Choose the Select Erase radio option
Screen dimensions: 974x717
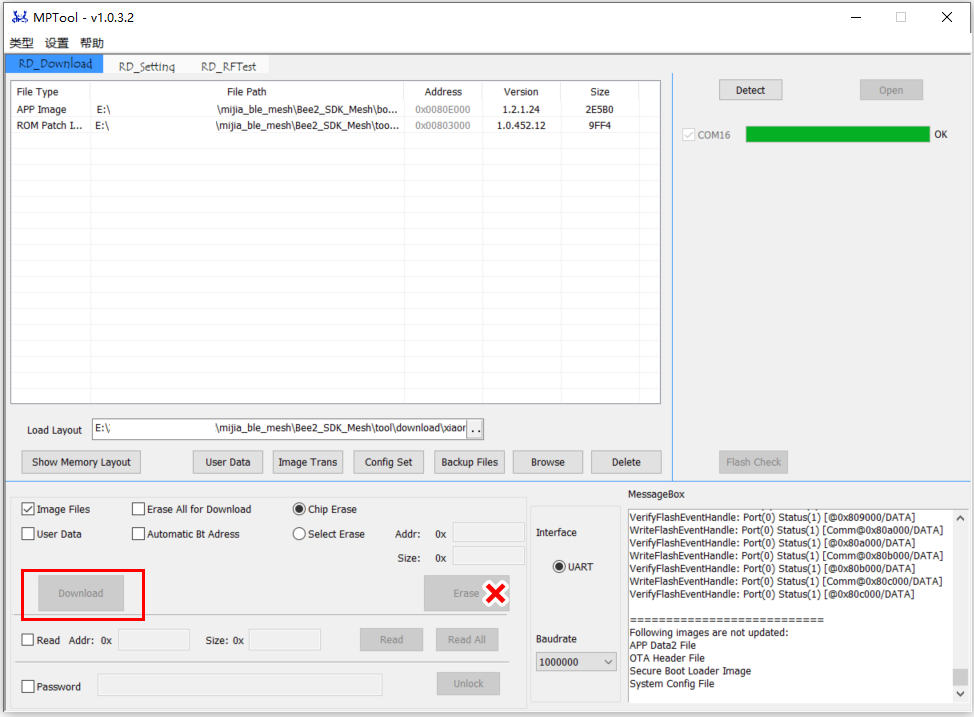(x=299, y=534)
